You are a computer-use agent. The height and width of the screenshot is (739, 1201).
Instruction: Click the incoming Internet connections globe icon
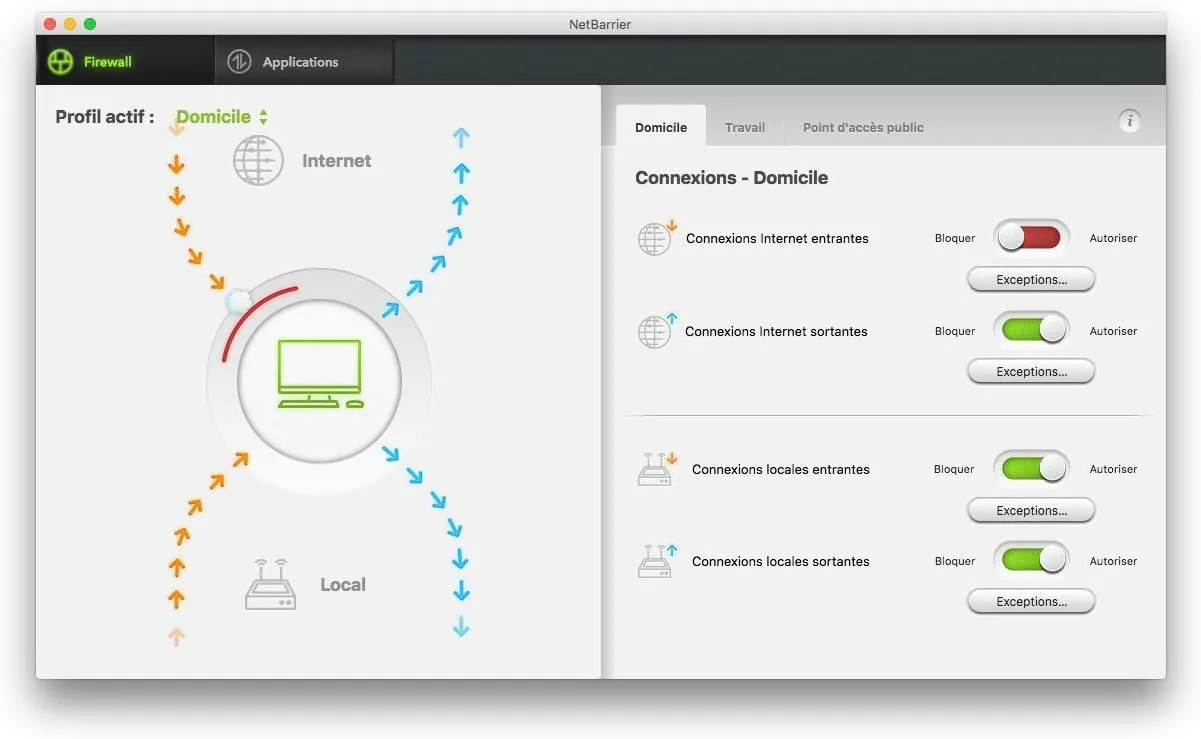click(655, 238)
